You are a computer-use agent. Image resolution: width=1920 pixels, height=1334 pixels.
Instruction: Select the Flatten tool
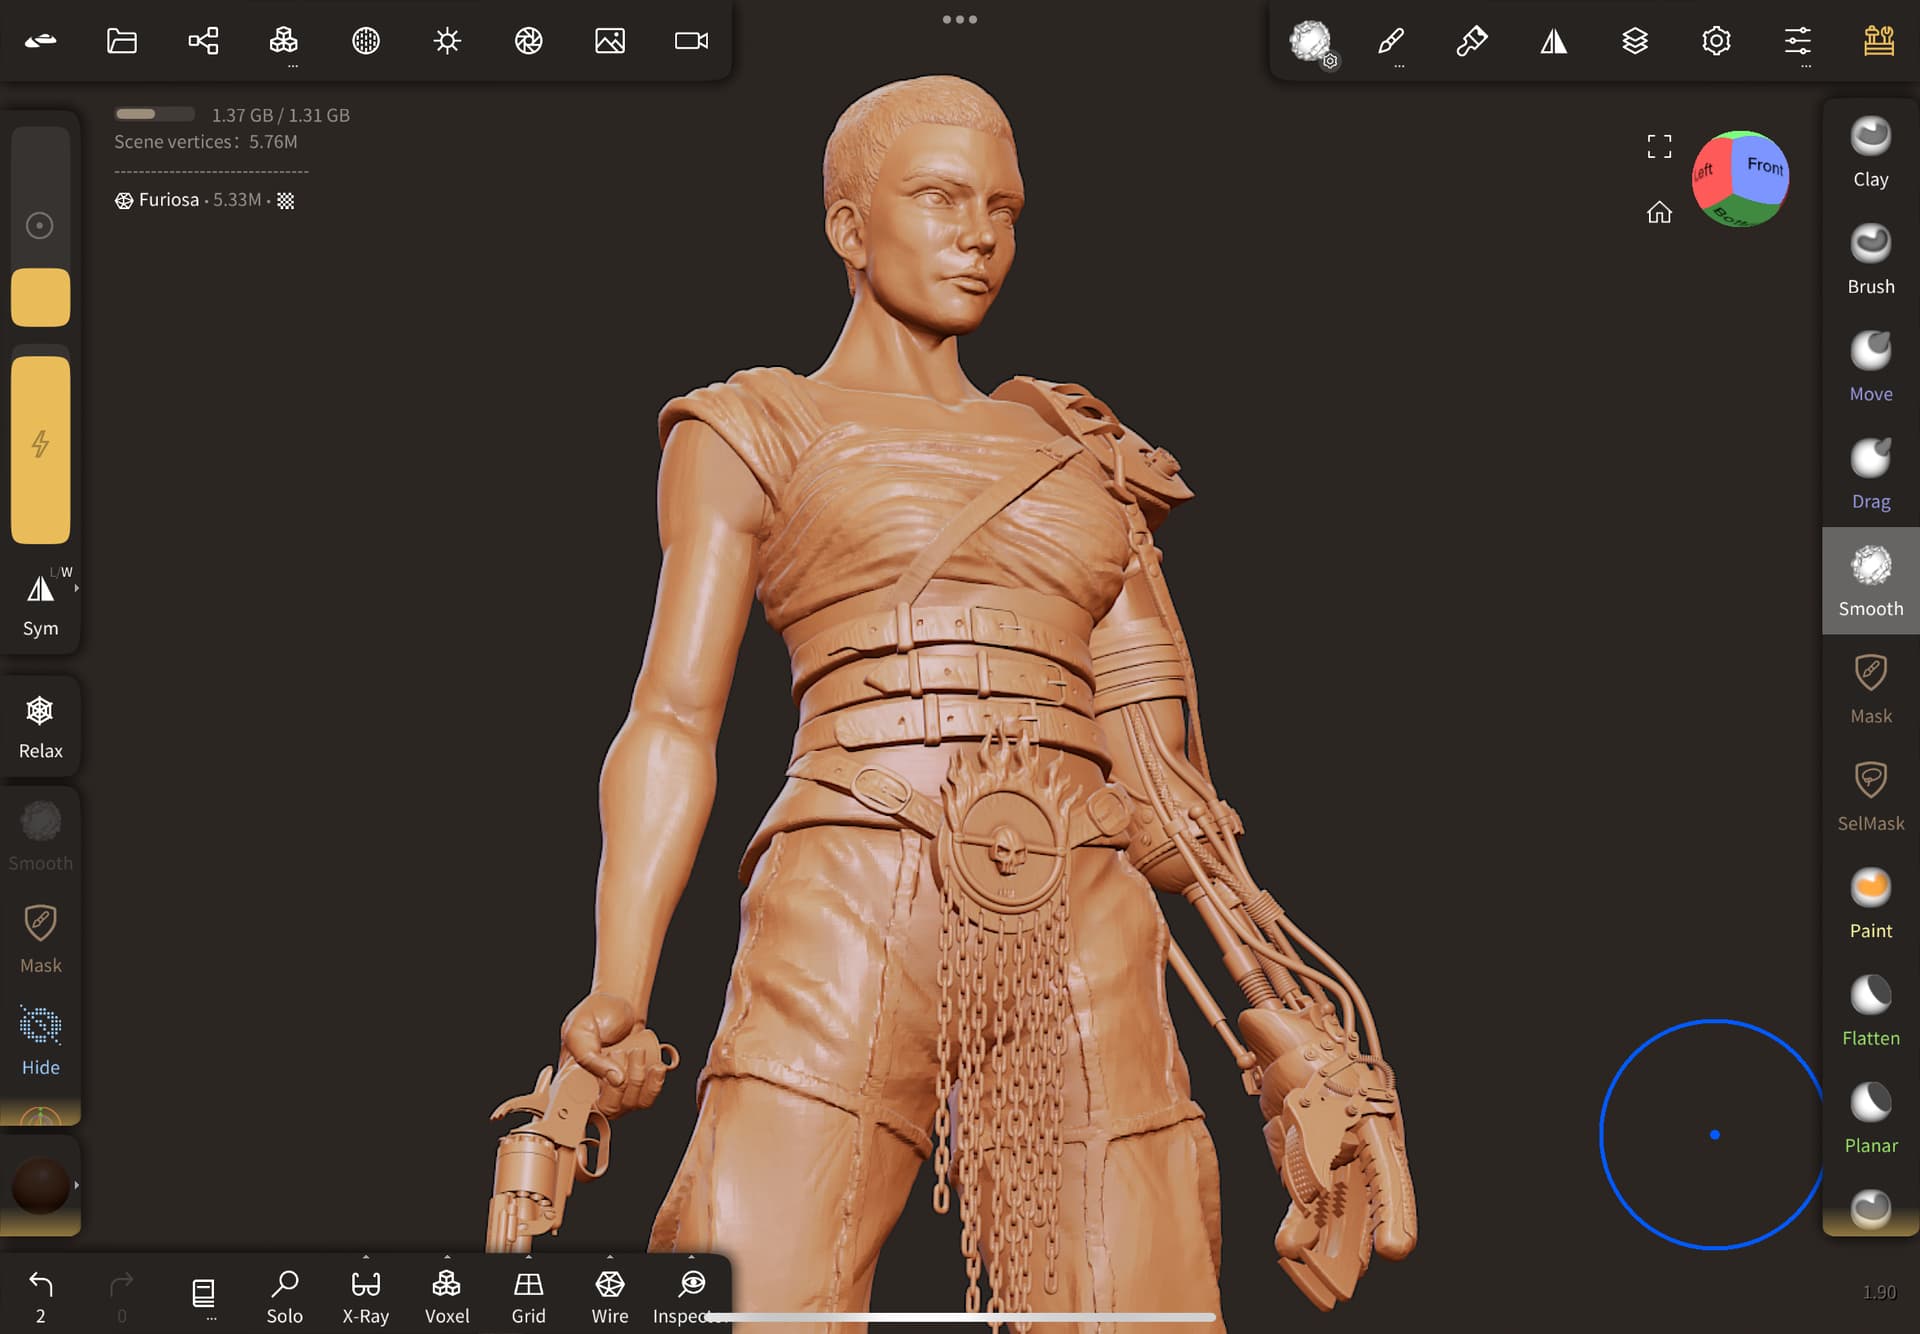(x=1871, y=1011)
